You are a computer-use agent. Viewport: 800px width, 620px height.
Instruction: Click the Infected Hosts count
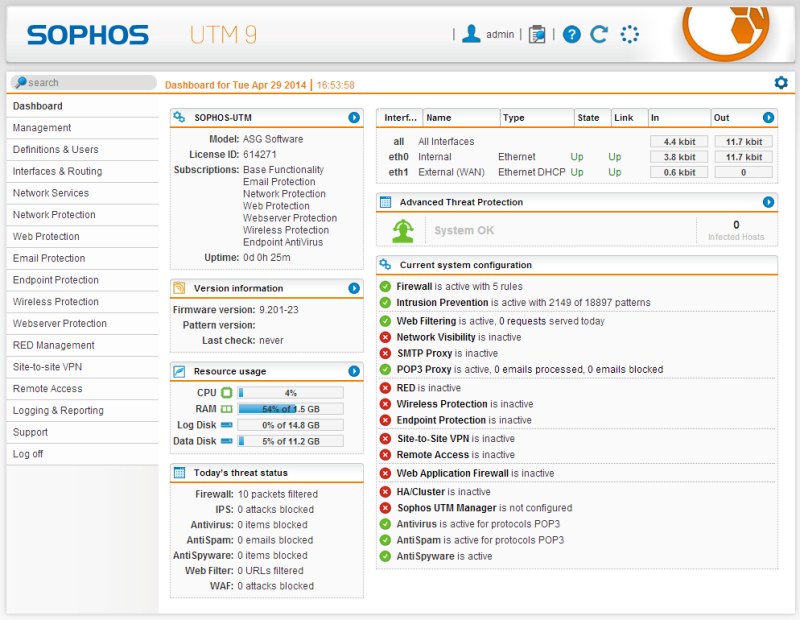pos(736,225)
